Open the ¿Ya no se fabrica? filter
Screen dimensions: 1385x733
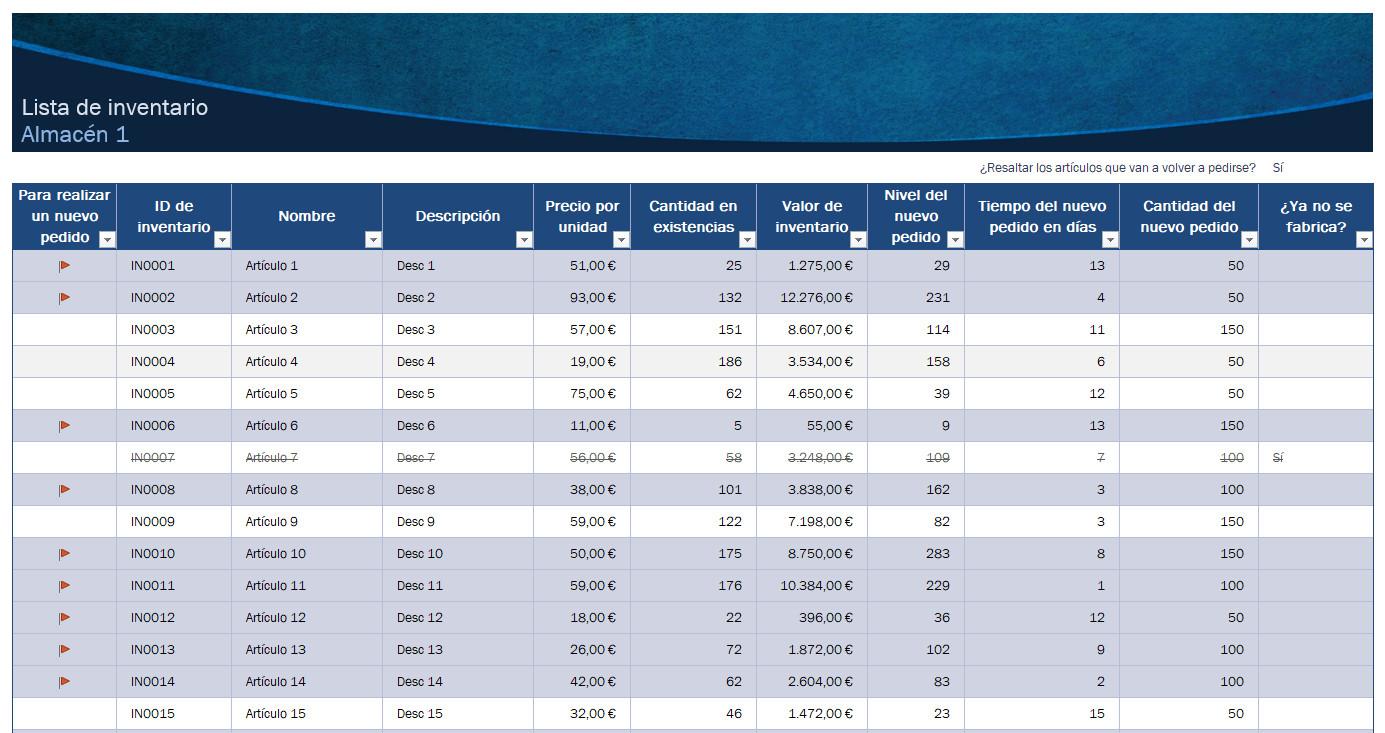pos(1363,239)
